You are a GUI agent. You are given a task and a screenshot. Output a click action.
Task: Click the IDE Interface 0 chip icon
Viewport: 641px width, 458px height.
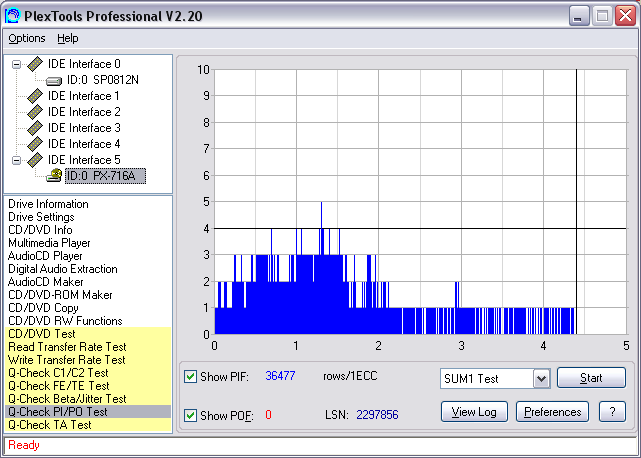35,64
